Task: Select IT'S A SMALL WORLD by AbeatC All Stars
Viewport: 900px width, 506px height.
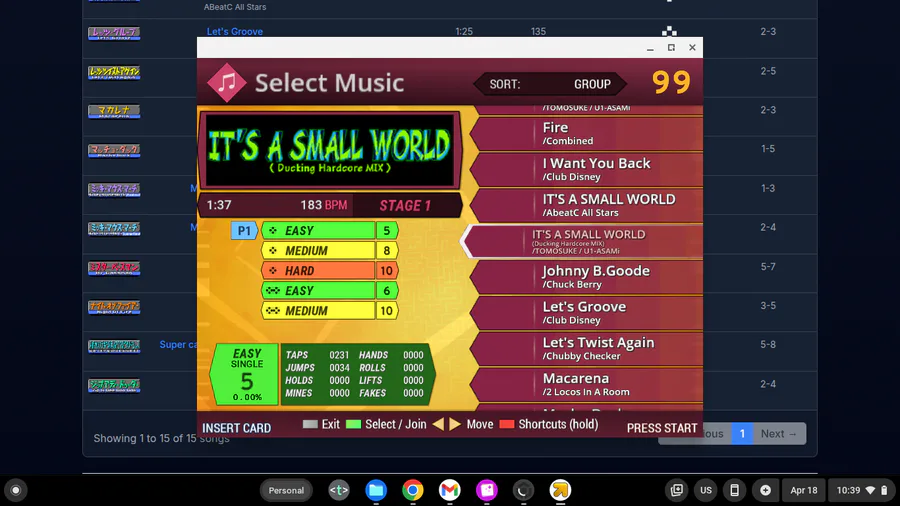Action: 587,205
